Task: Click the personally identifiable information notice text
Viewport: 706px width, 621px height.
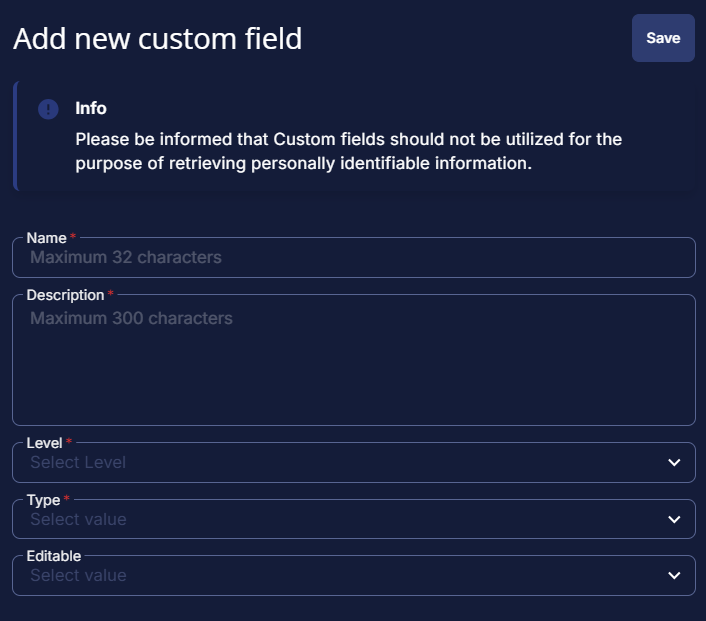Action: coord(348,151)
